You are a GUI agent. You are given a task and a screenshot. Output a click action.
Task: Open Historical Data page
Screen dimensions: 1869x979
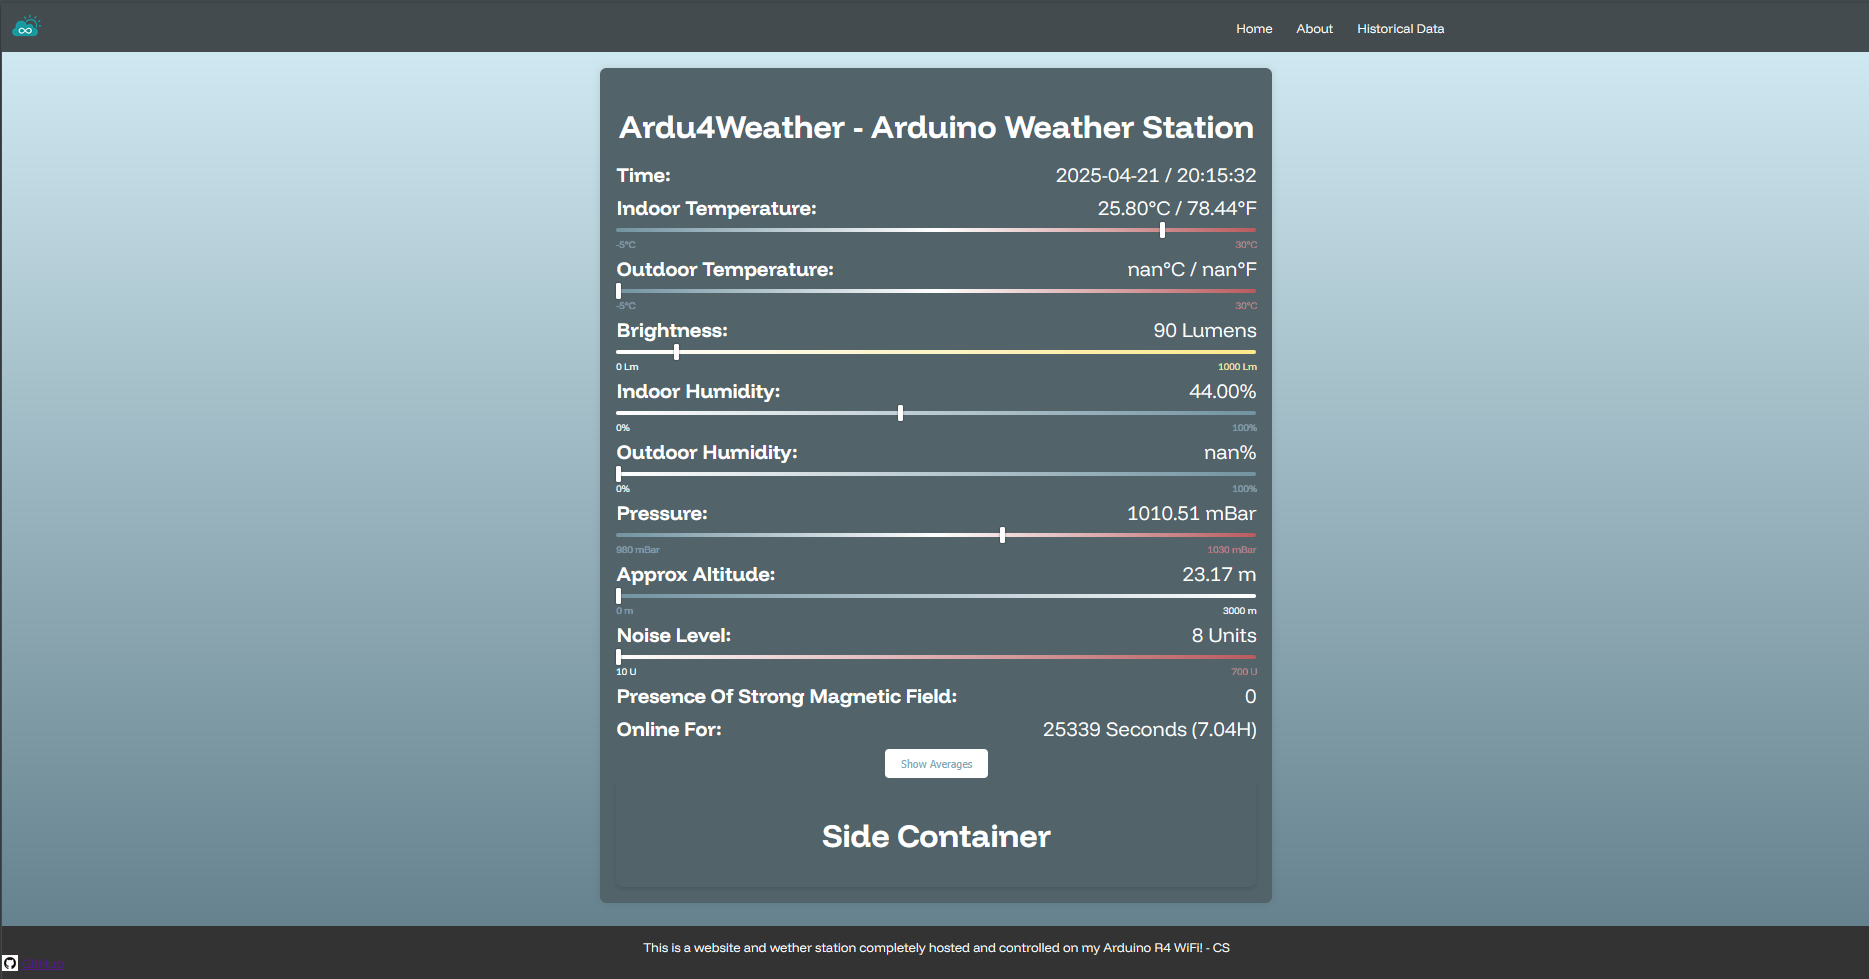1400,29
